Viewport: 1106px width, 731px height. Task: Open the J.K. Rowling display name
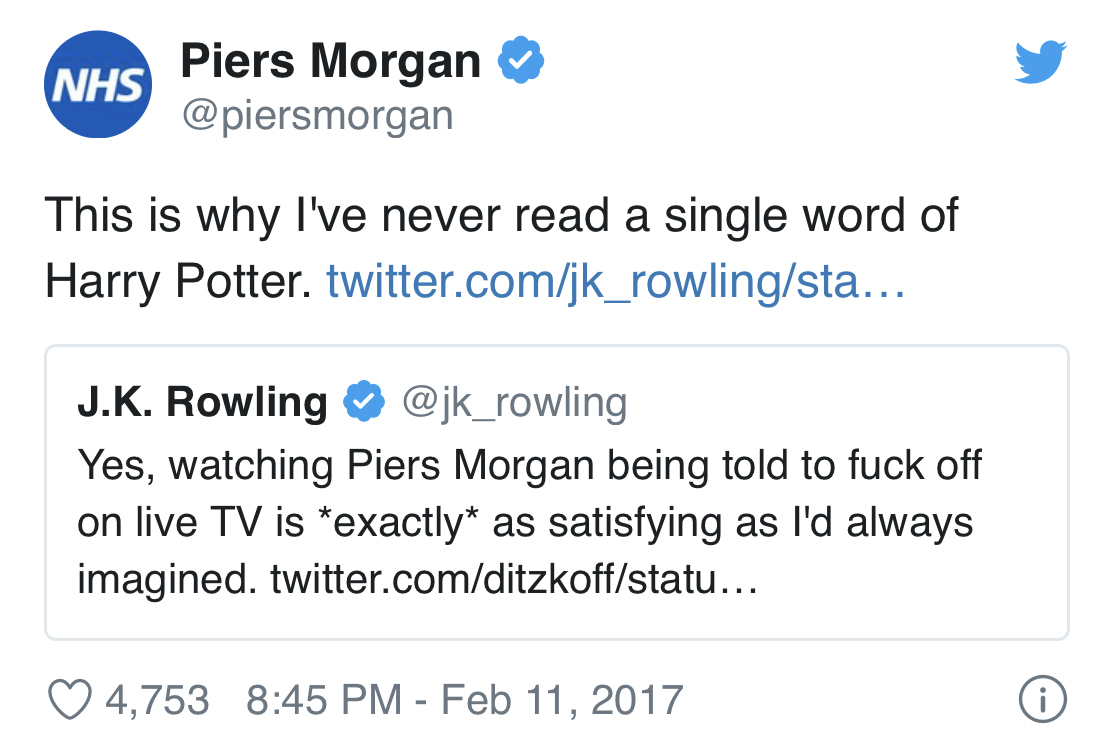coord(202,402)
